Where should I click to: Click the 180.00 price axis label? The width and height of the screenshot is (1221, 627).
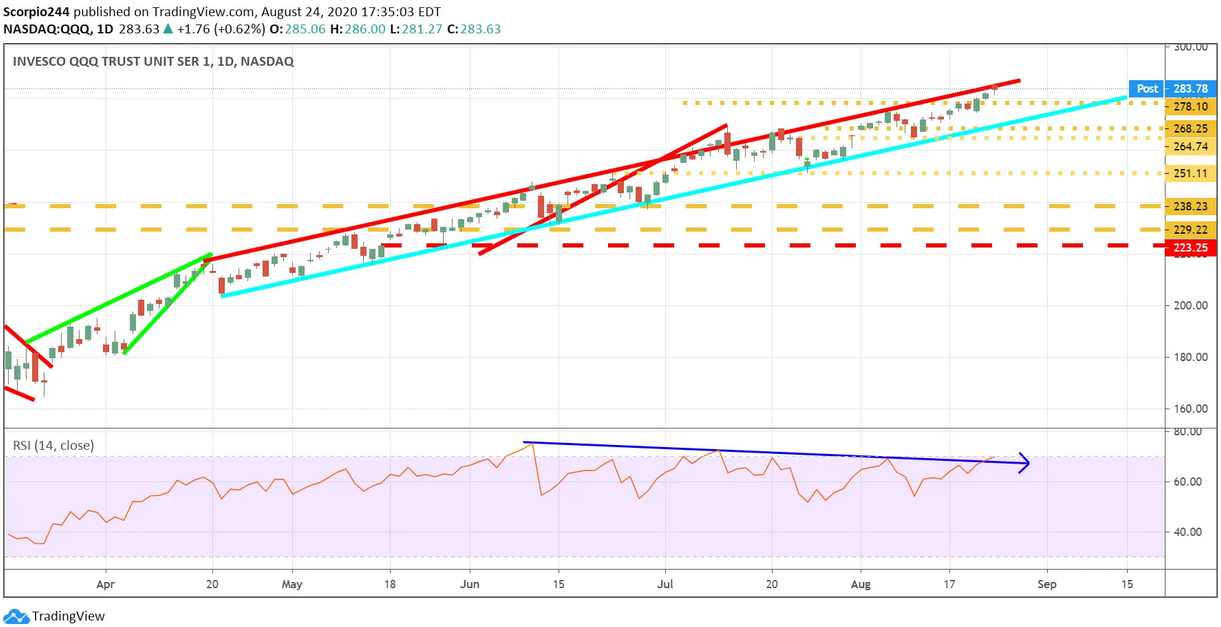pos(1190,358)
